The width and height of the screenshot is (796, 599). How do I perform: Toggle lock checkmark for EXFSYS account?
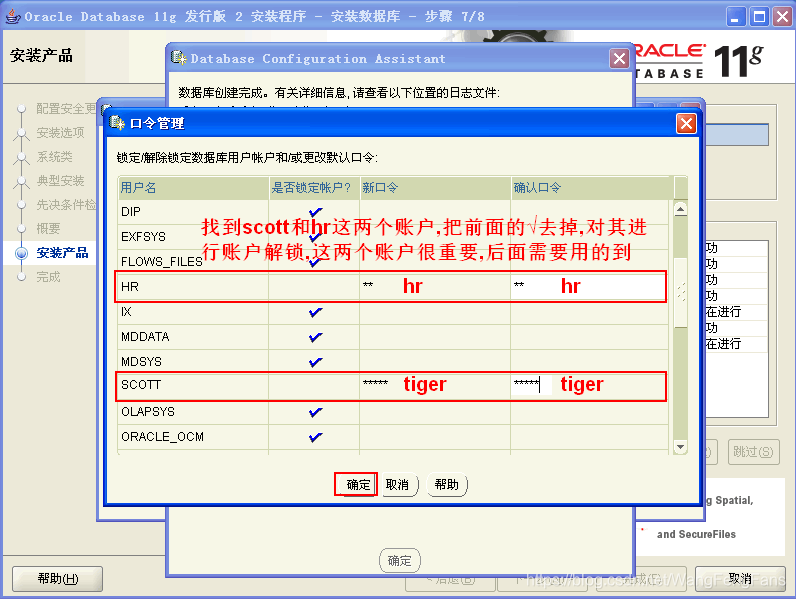(315, 237)
